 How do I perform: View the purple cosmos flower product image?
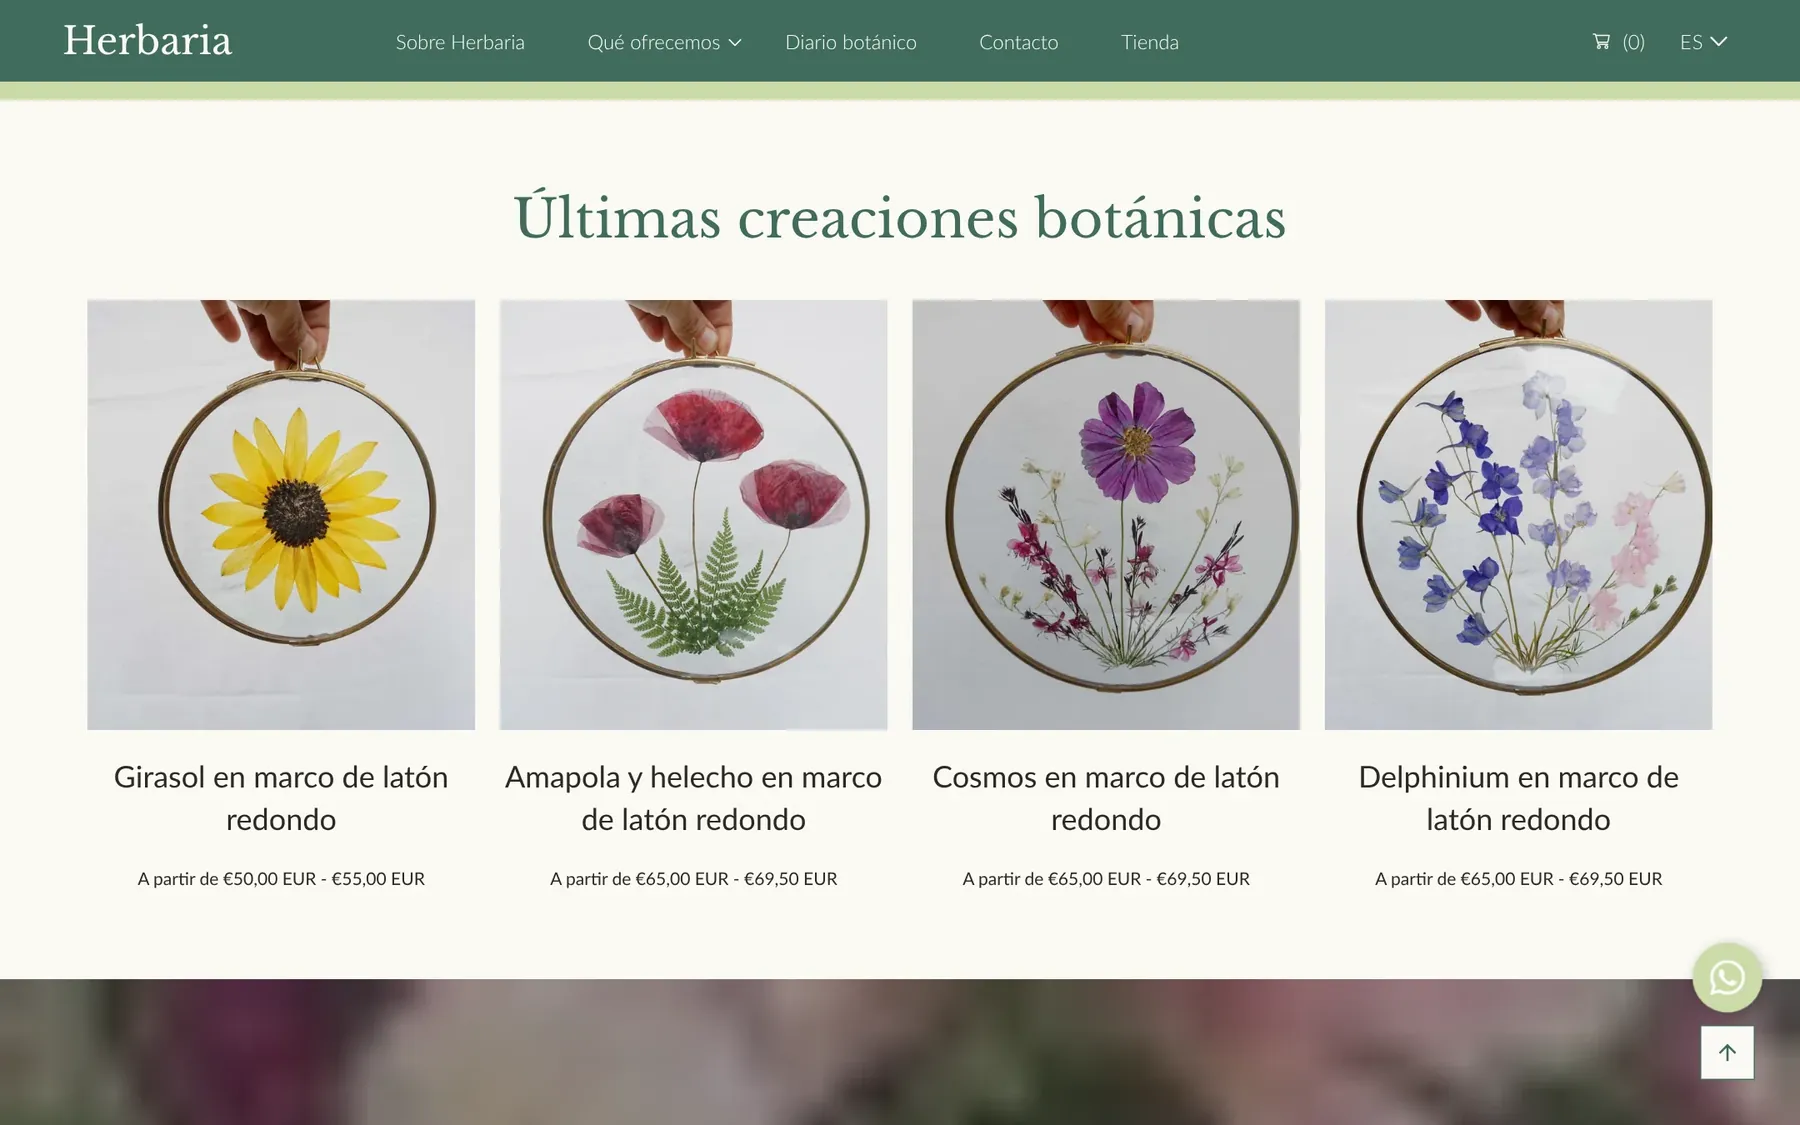[x=1106, y=515]
